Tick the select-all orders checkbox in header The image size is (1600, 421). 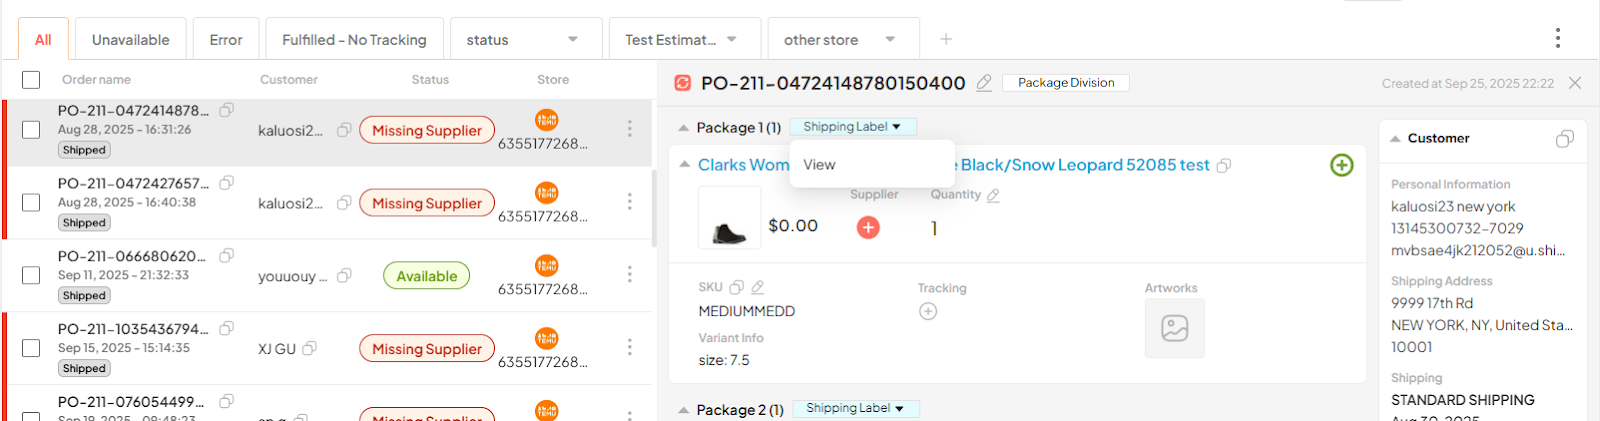tap(31, 80)
